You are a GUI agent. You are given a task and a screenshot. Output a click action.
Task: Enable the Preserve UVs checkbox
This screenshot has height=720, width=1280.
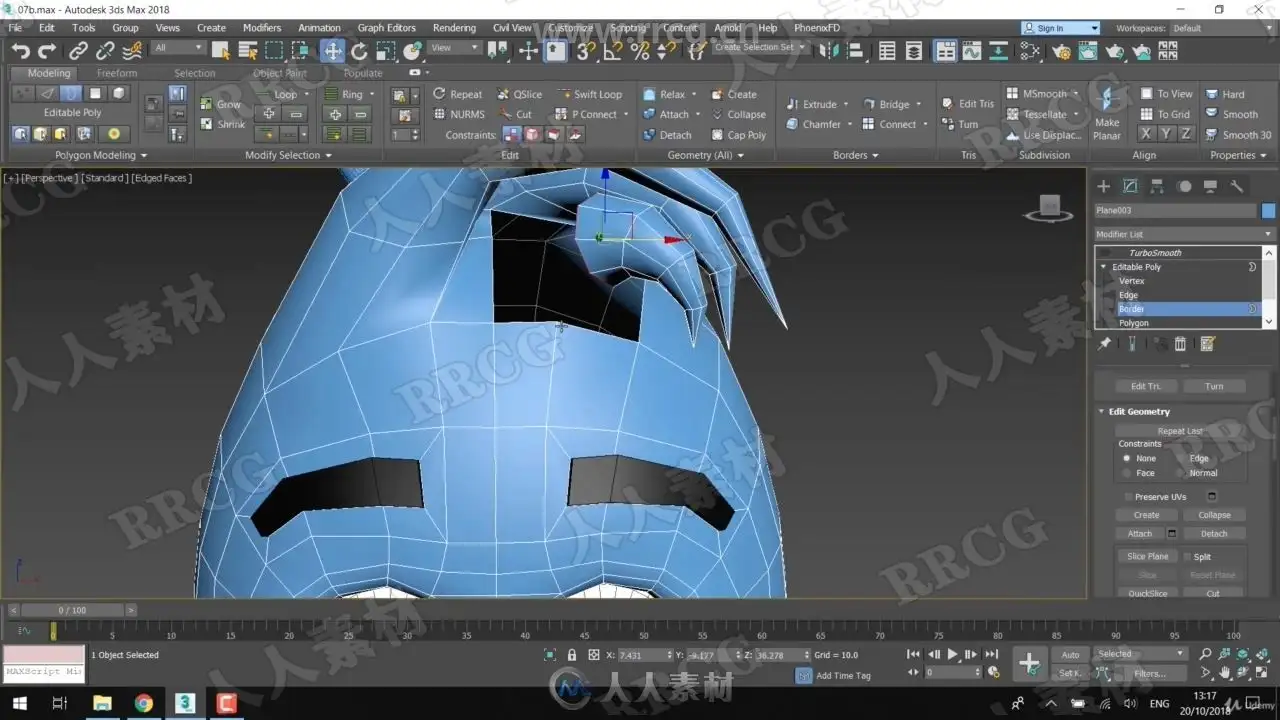(x=1128, y=496)
